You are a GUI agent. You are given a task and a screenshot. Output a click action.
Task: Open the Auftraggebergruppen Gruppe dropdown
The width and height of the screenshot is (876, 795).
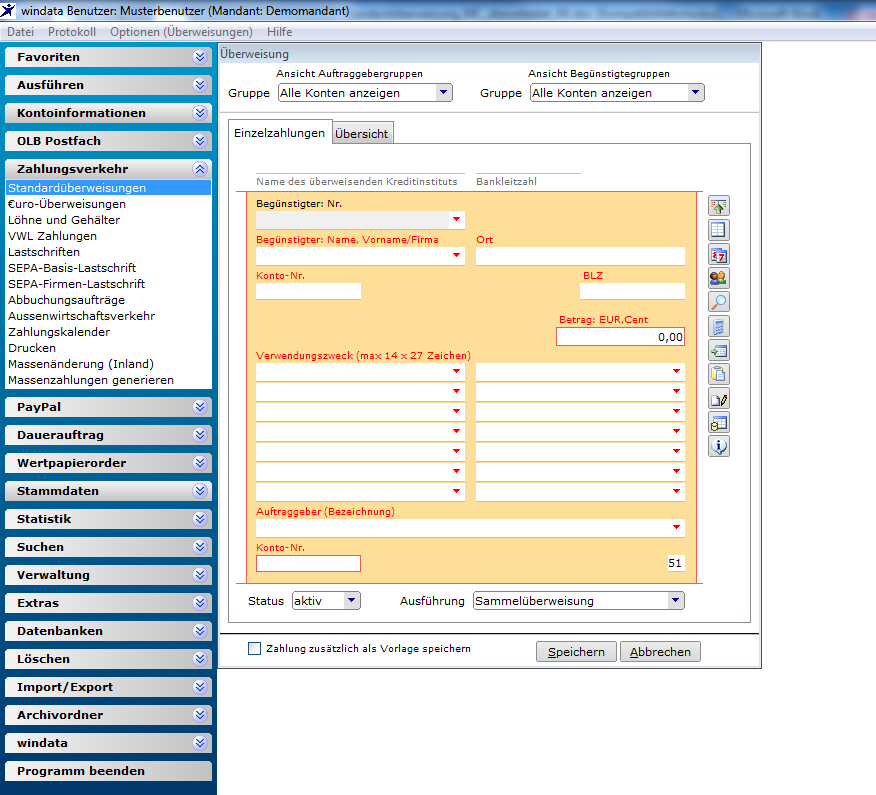(444, 93)
